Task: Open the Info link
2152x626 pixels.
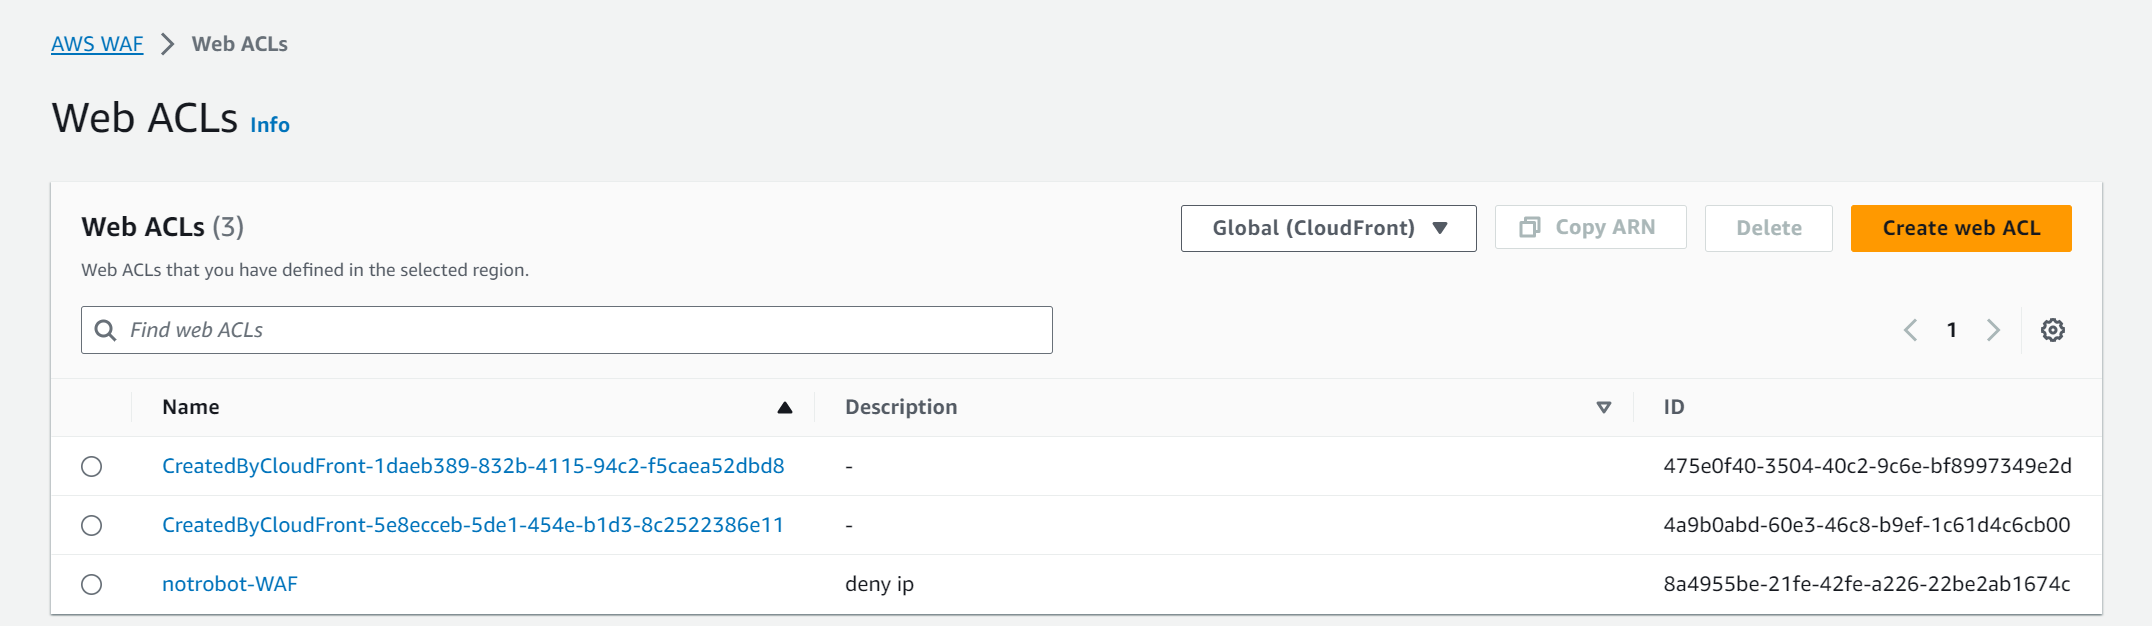Action: pos(270,125)
